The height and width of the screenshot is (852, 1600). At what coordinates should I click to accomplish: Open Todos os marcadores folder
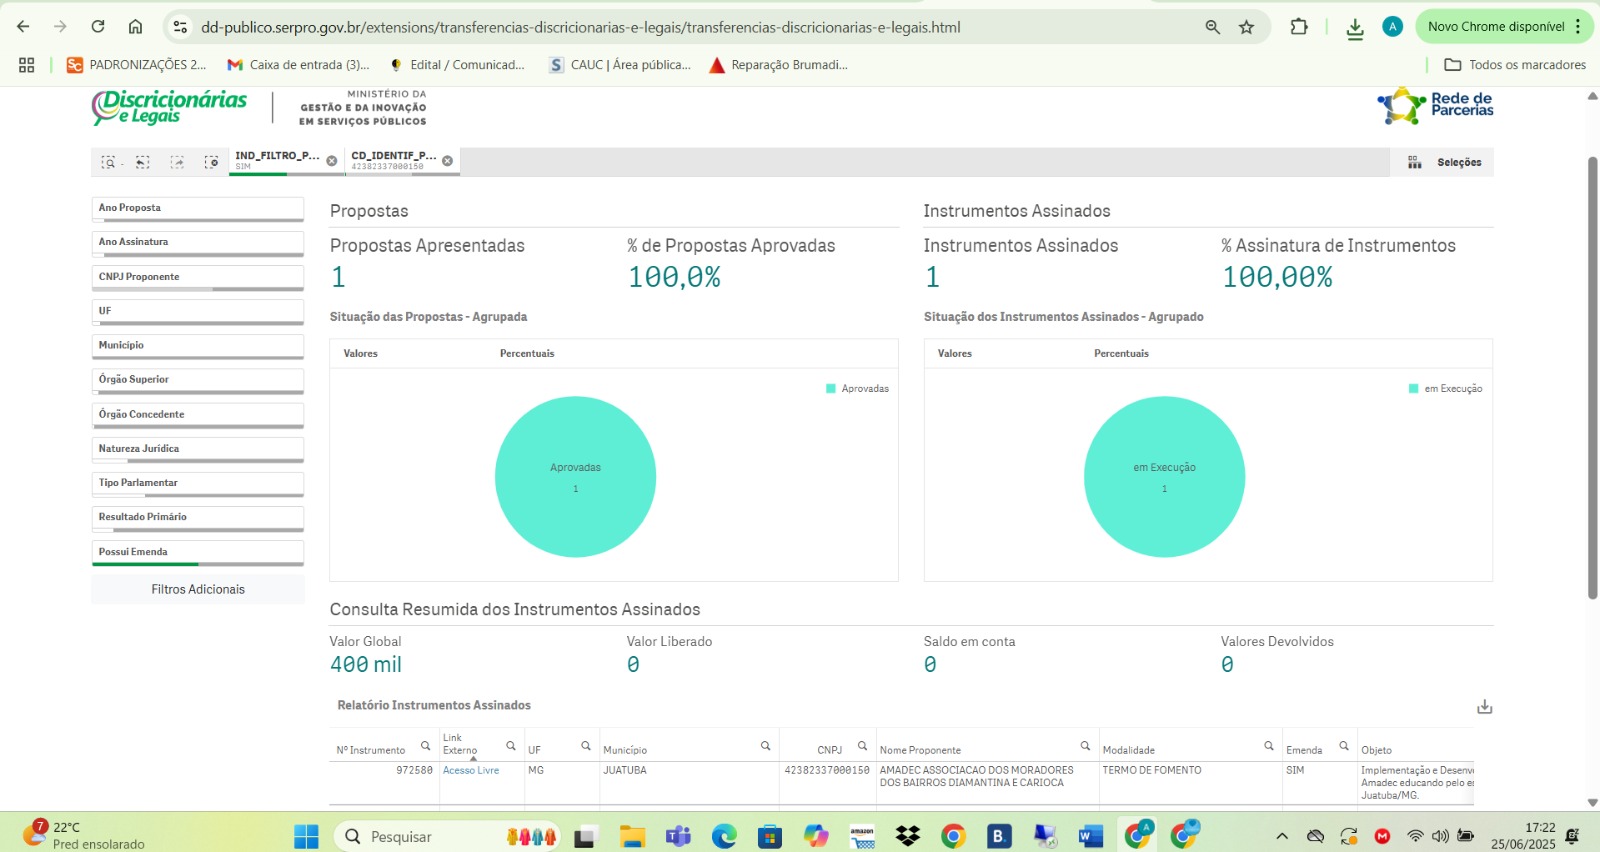1515,65
